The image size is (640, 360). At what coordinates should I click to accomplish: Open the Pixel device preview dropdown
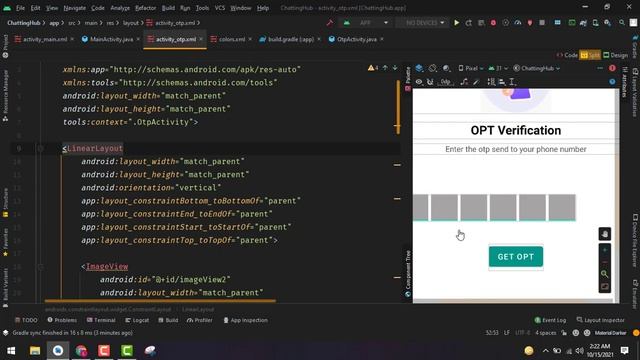(471, 68)
